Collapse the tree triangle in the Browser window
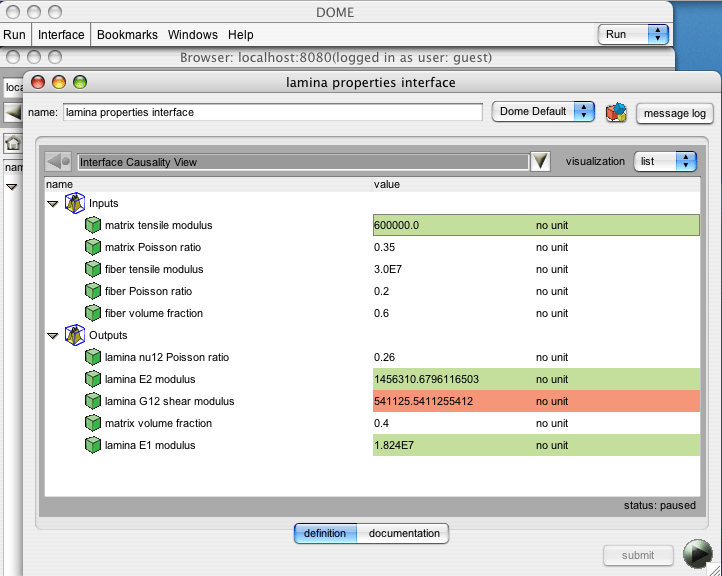 pos(12,187)
